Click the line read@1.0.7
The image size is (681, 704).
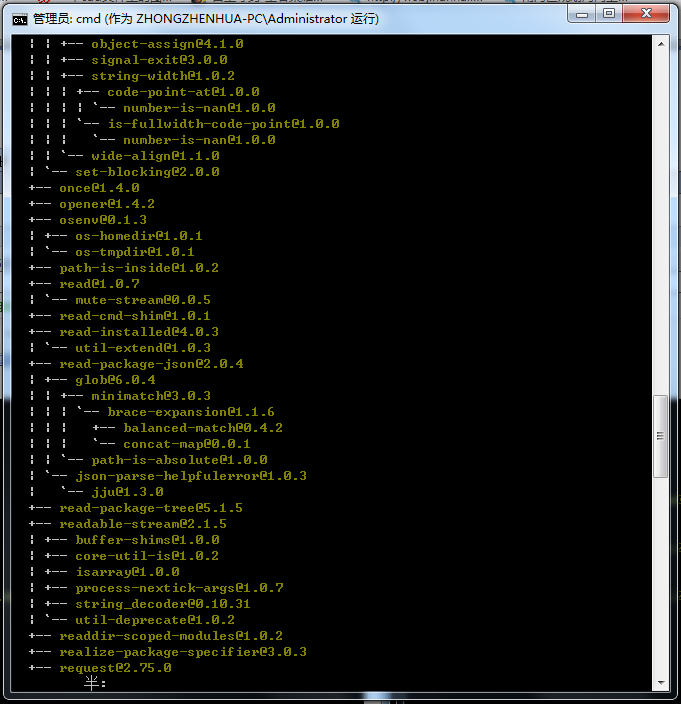(x=99, y=284)
